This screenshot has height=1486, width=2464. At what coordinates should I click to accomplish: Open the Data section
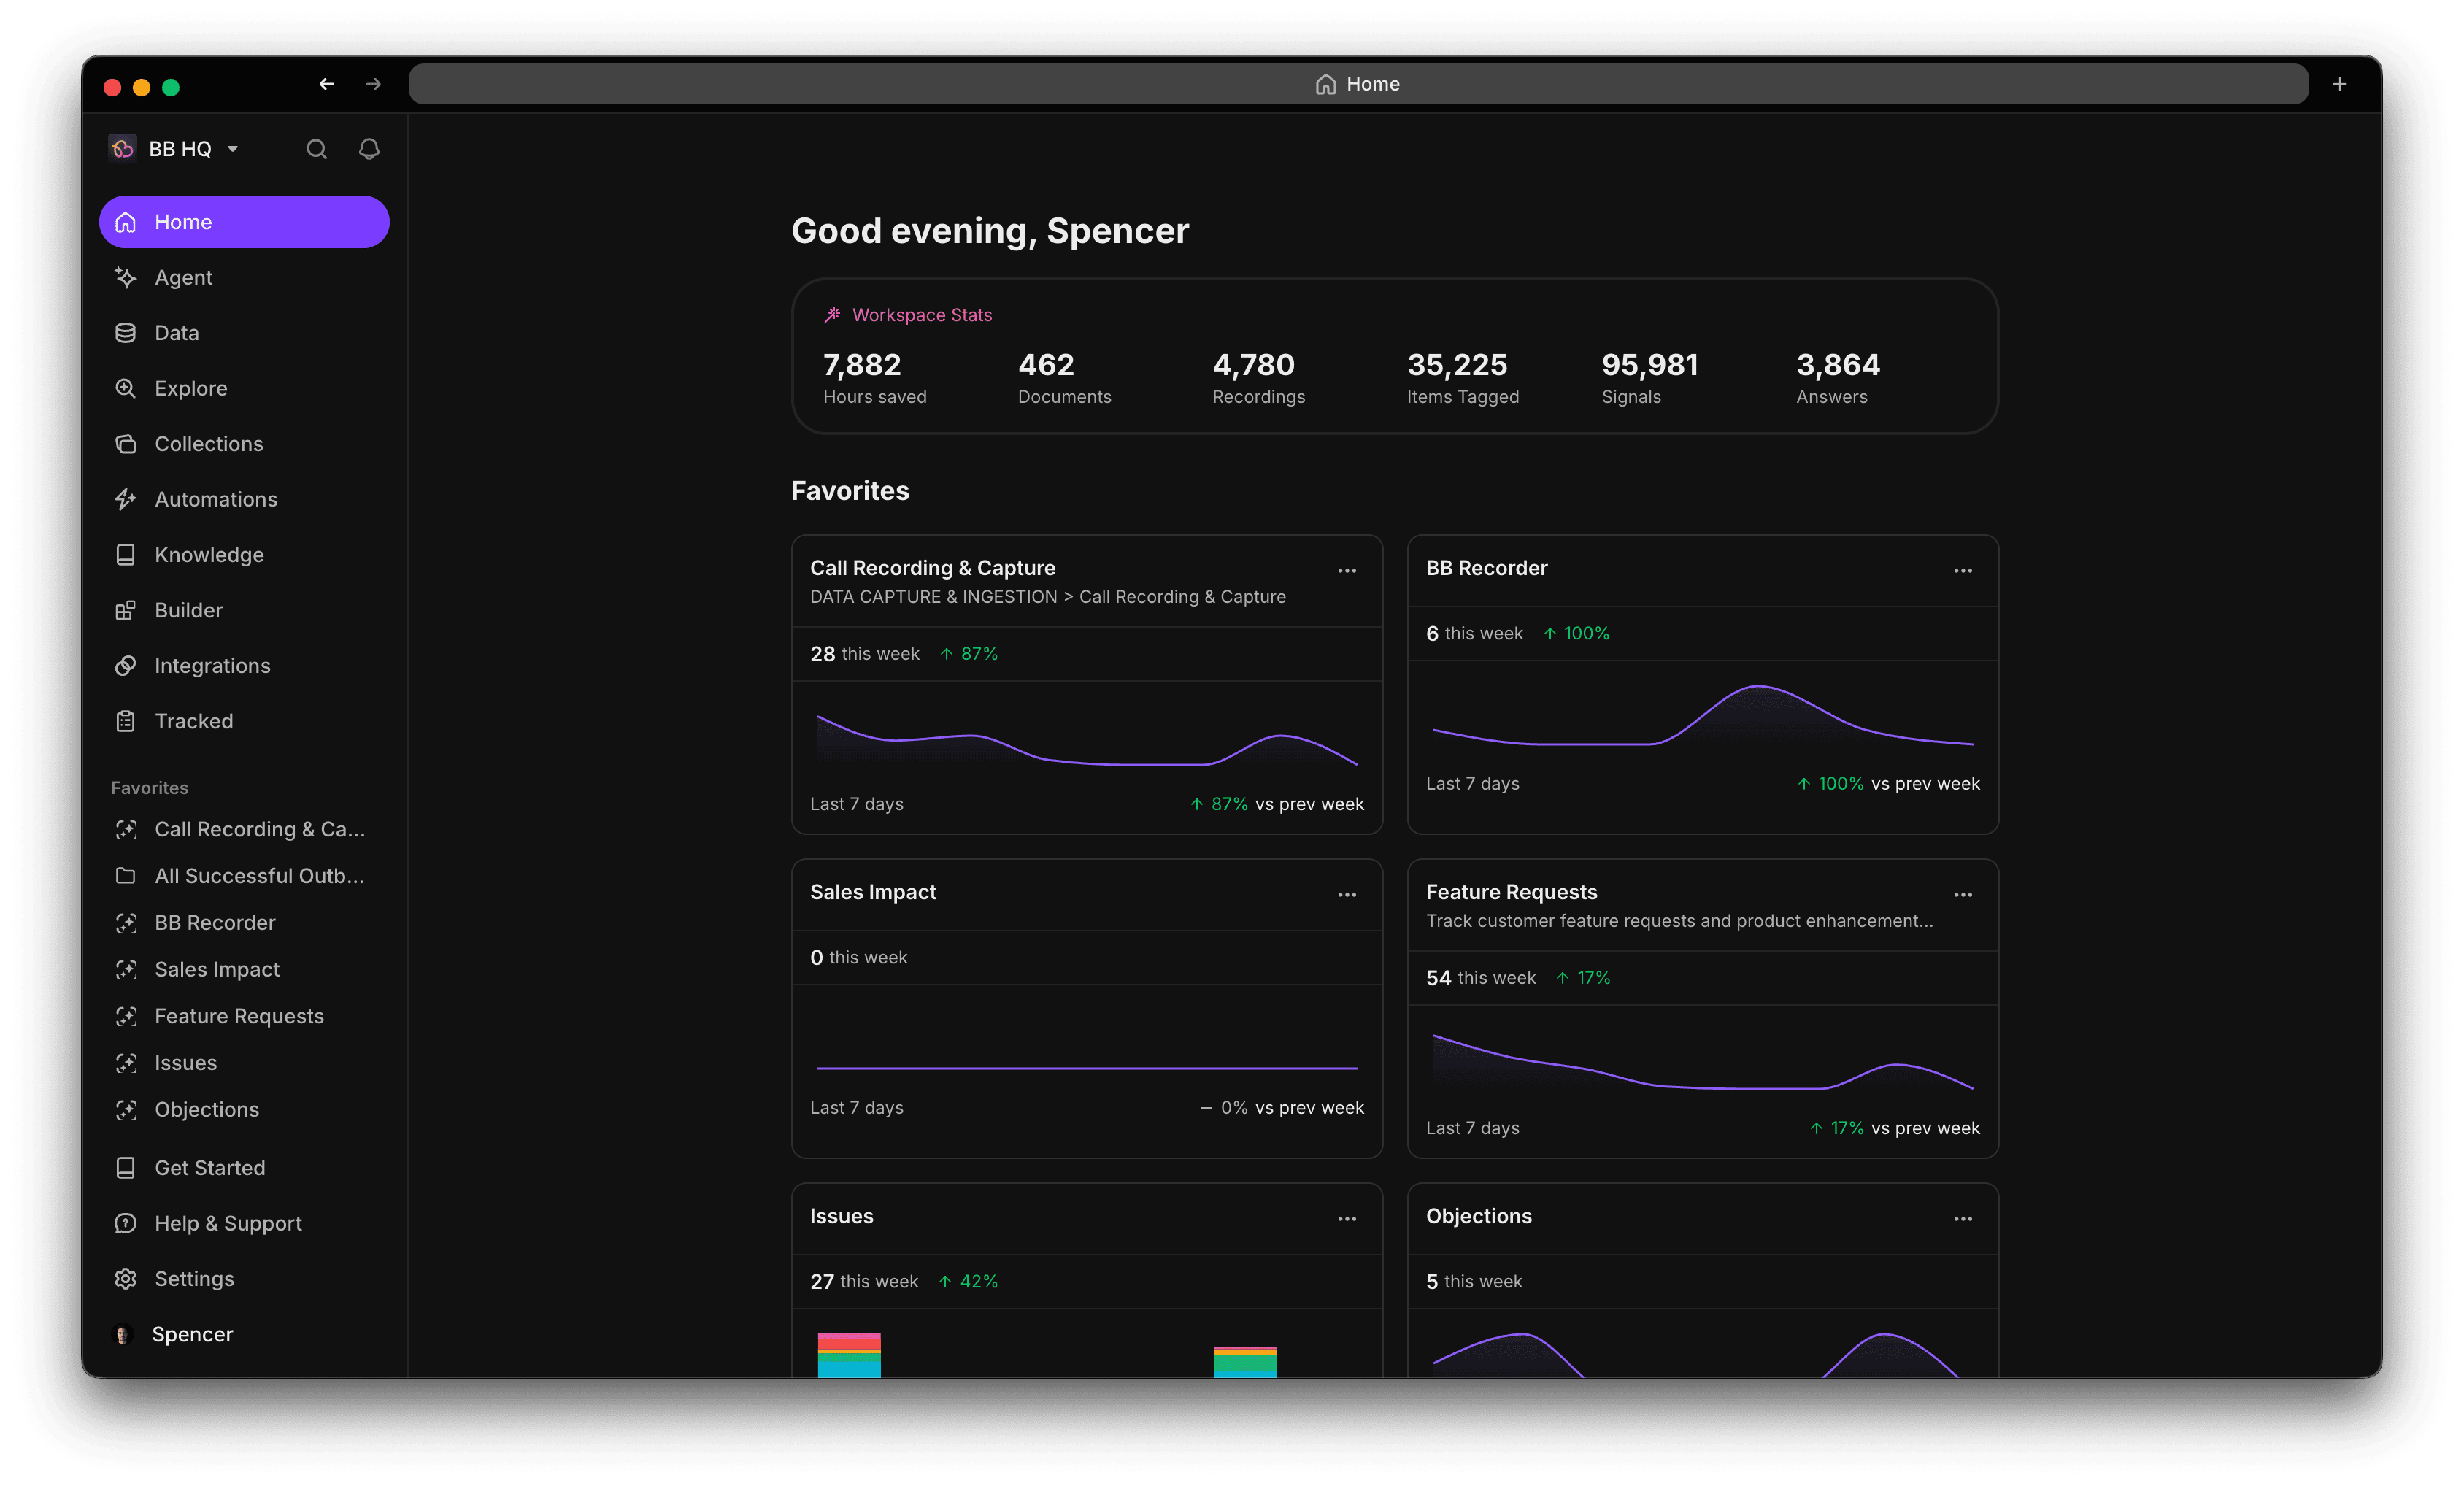(x=244, y=333)
